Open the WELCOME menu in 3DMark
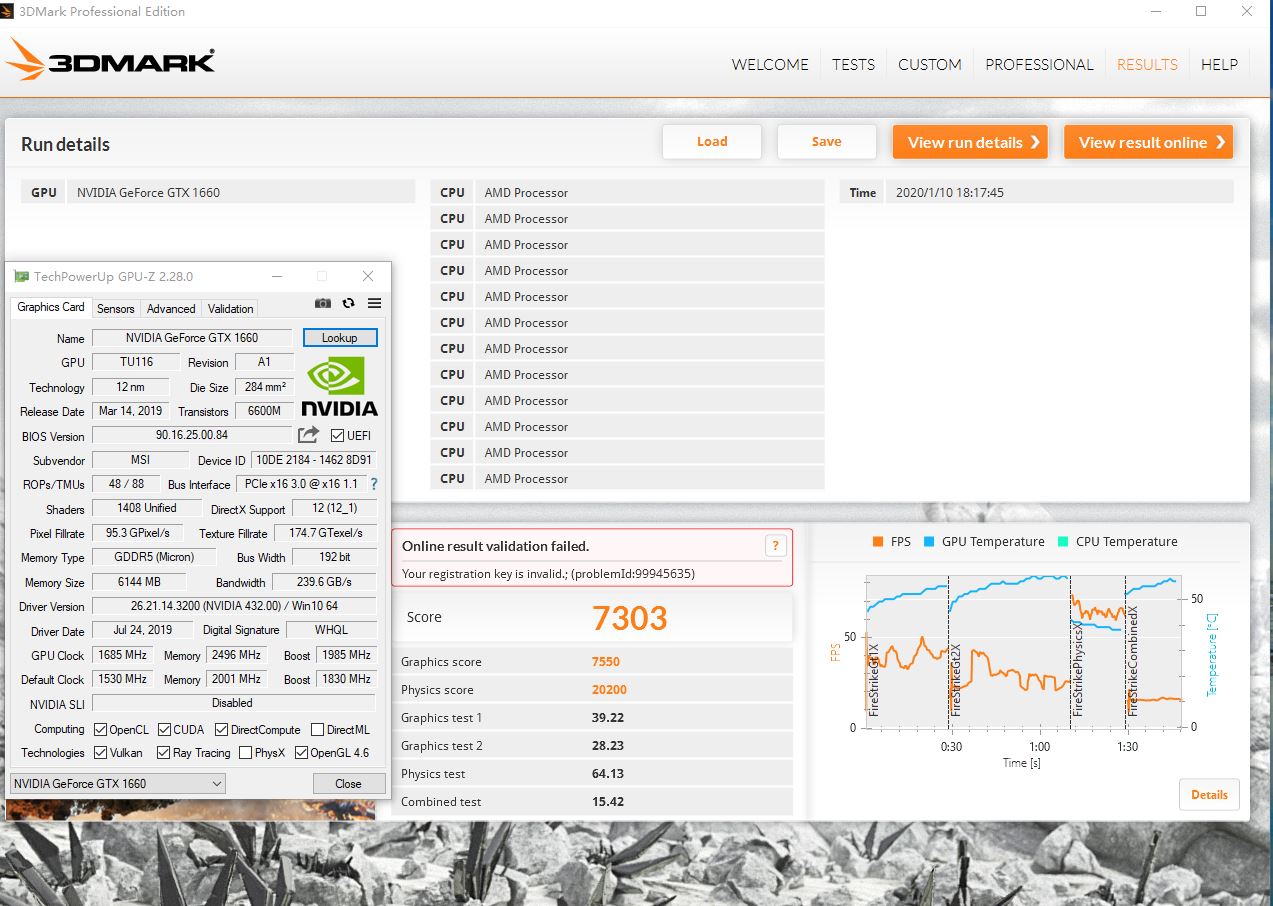1273x906 pixels. click(x=770, y=64)
